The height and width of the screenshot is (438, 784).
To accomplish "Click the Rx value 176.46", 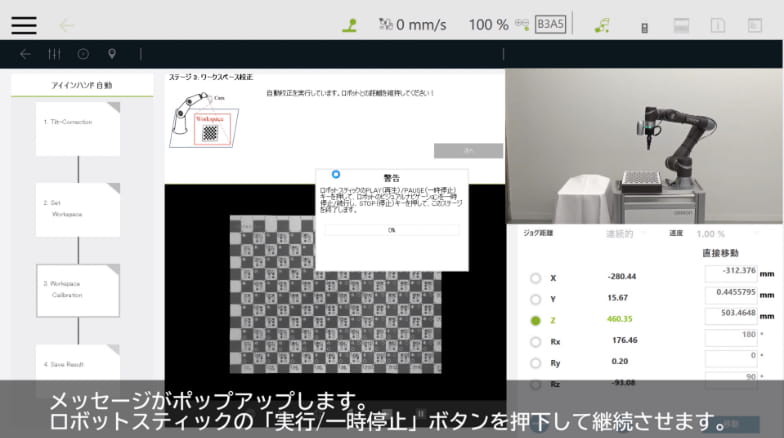I will tap(624, 340).
